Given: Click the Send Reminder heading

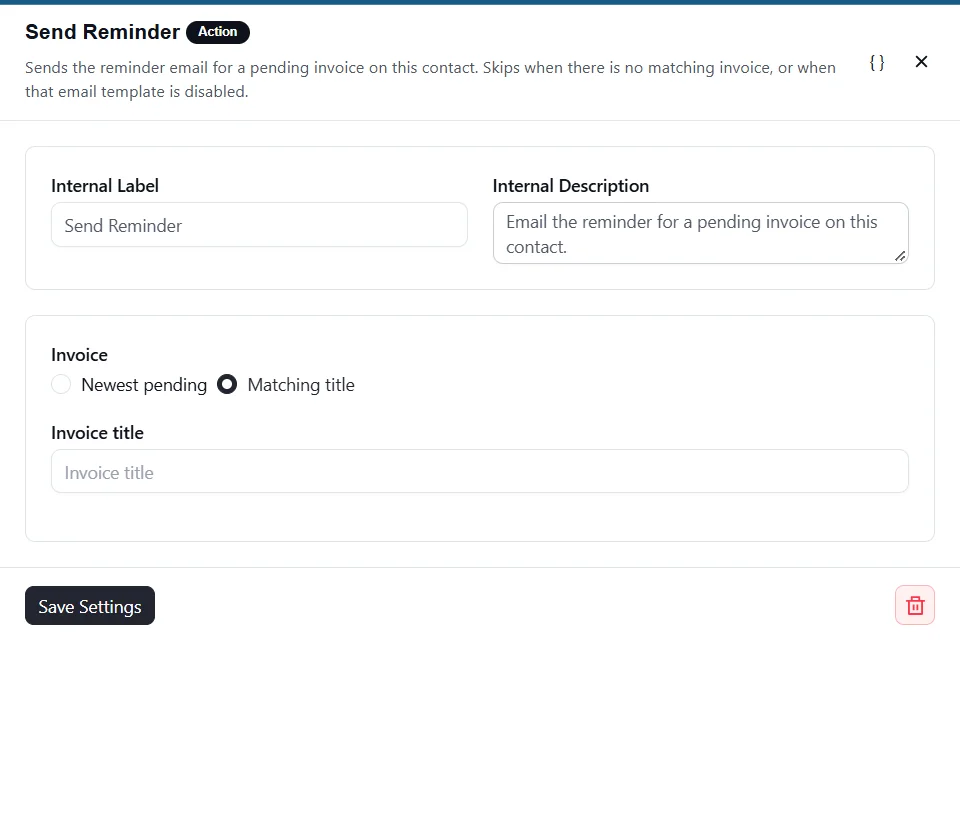Looking at the screenshot, I should pyautogui.click(x=102, y=32).
